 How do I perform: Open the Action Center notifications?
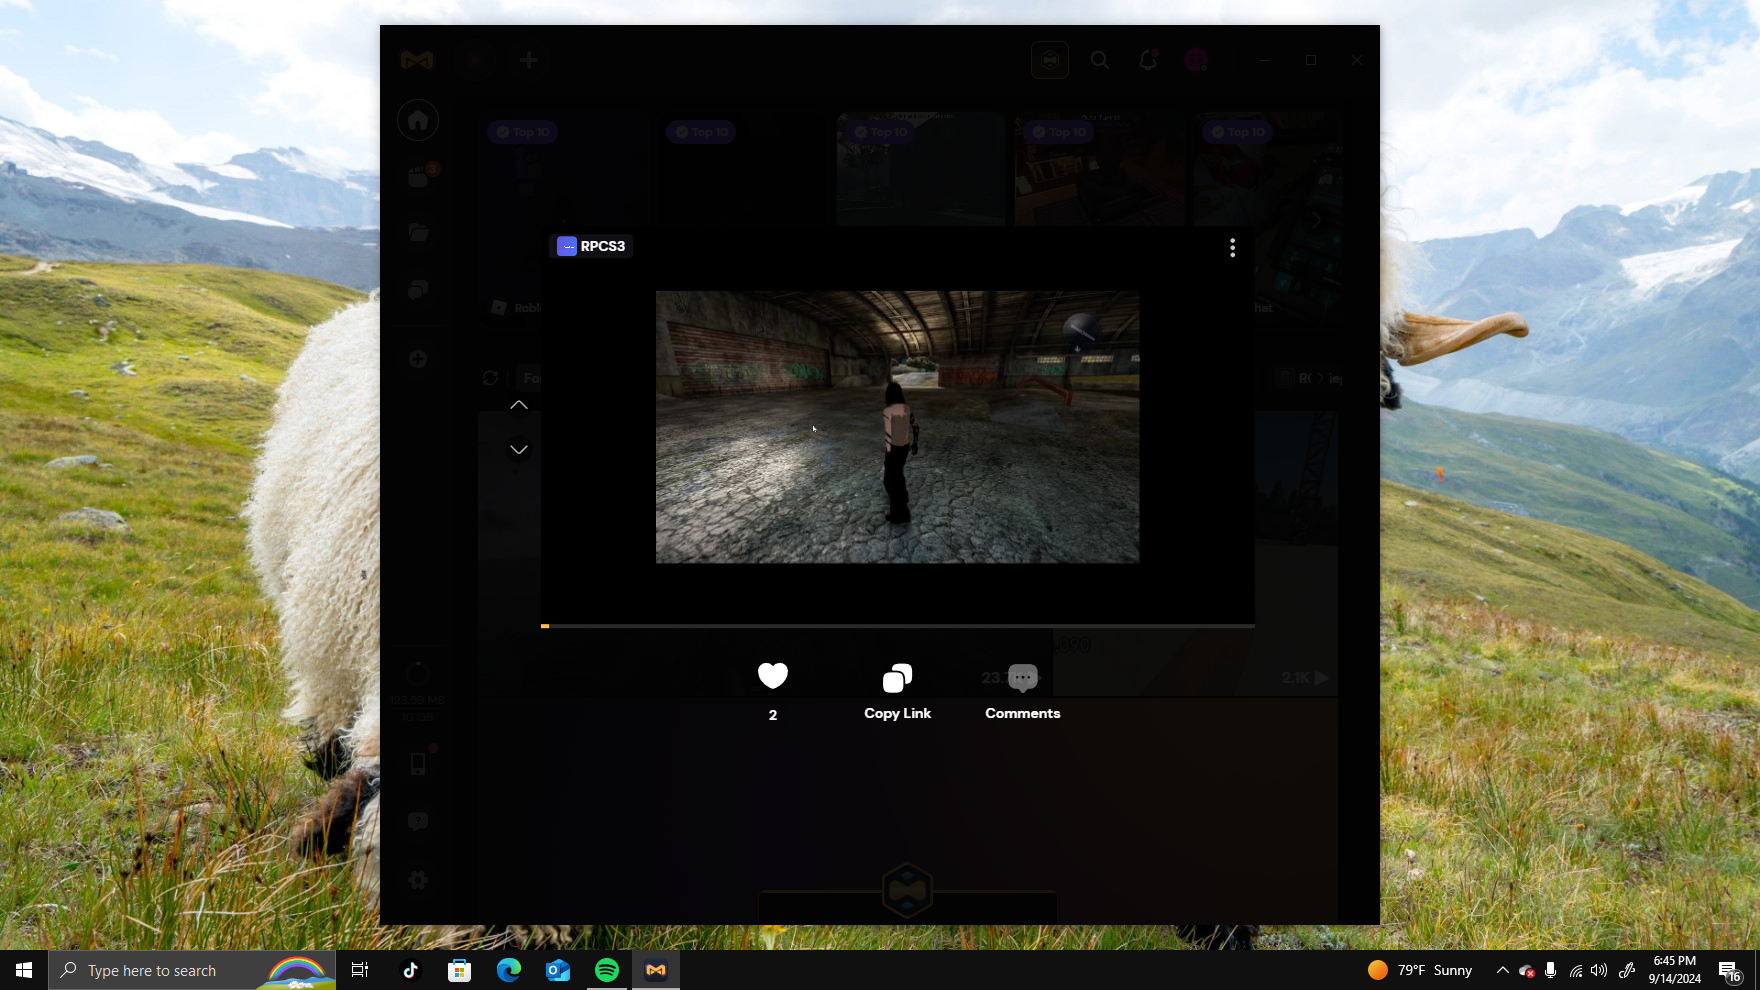tap(1731, 970)
